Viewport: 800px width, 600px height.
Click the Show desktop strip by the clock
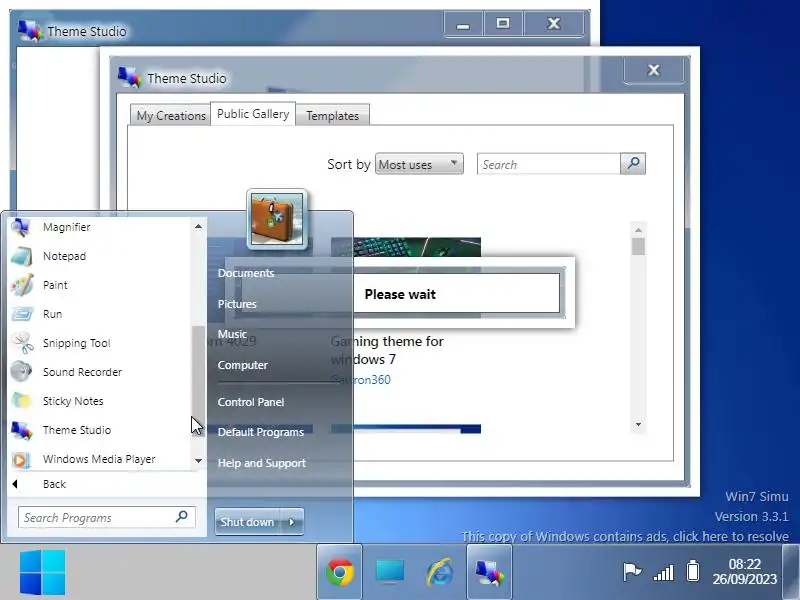pos(791,571)
